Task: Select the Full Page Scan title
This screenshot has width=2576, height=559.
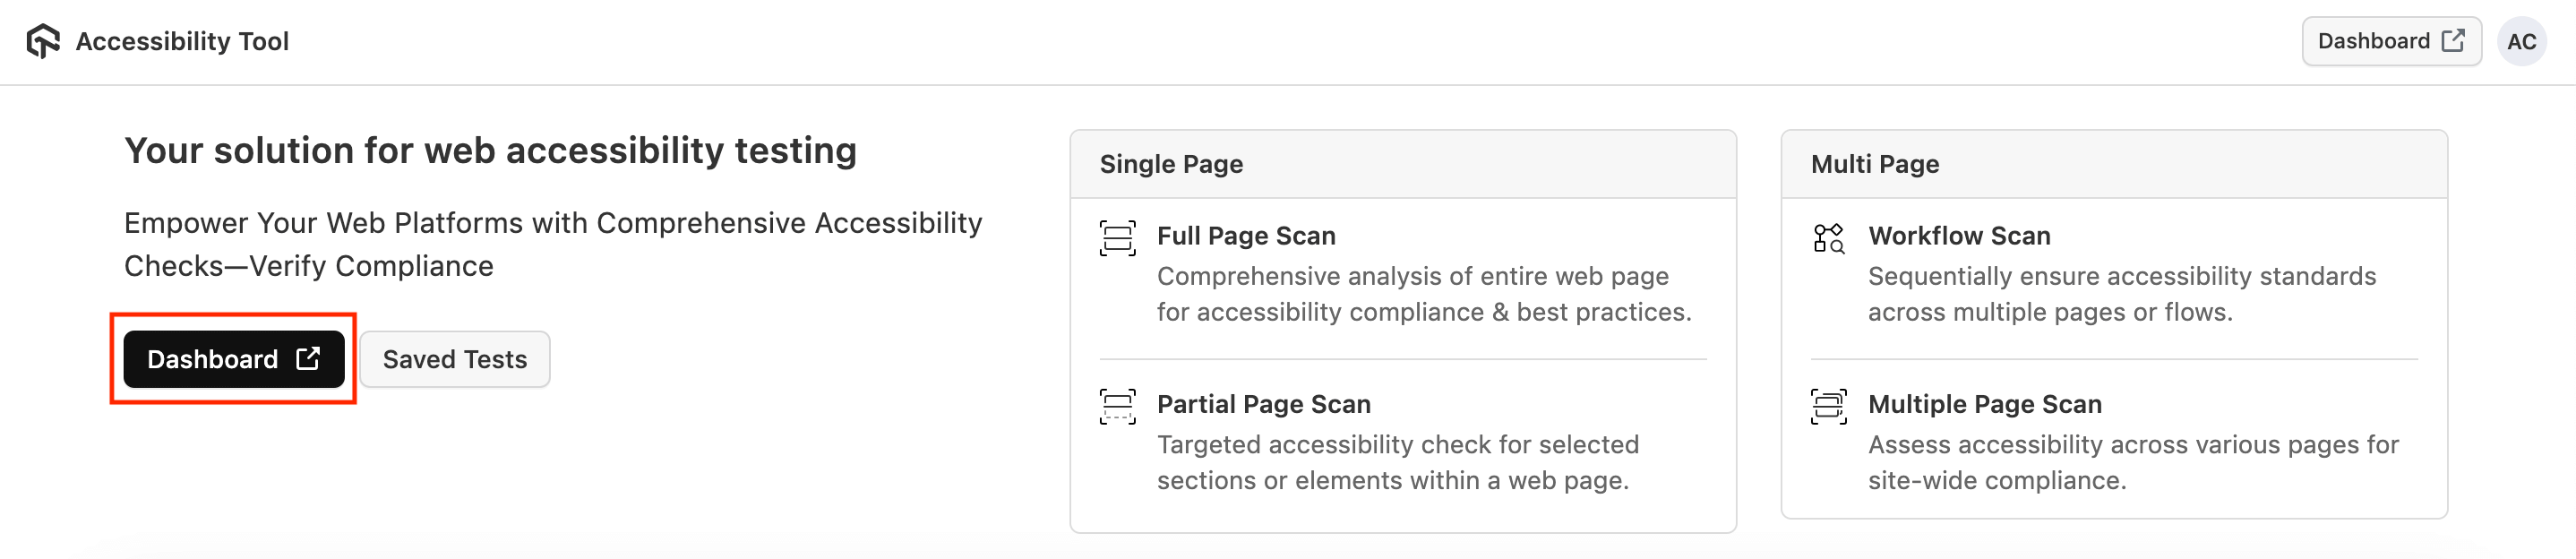Action: point(1246,236)
